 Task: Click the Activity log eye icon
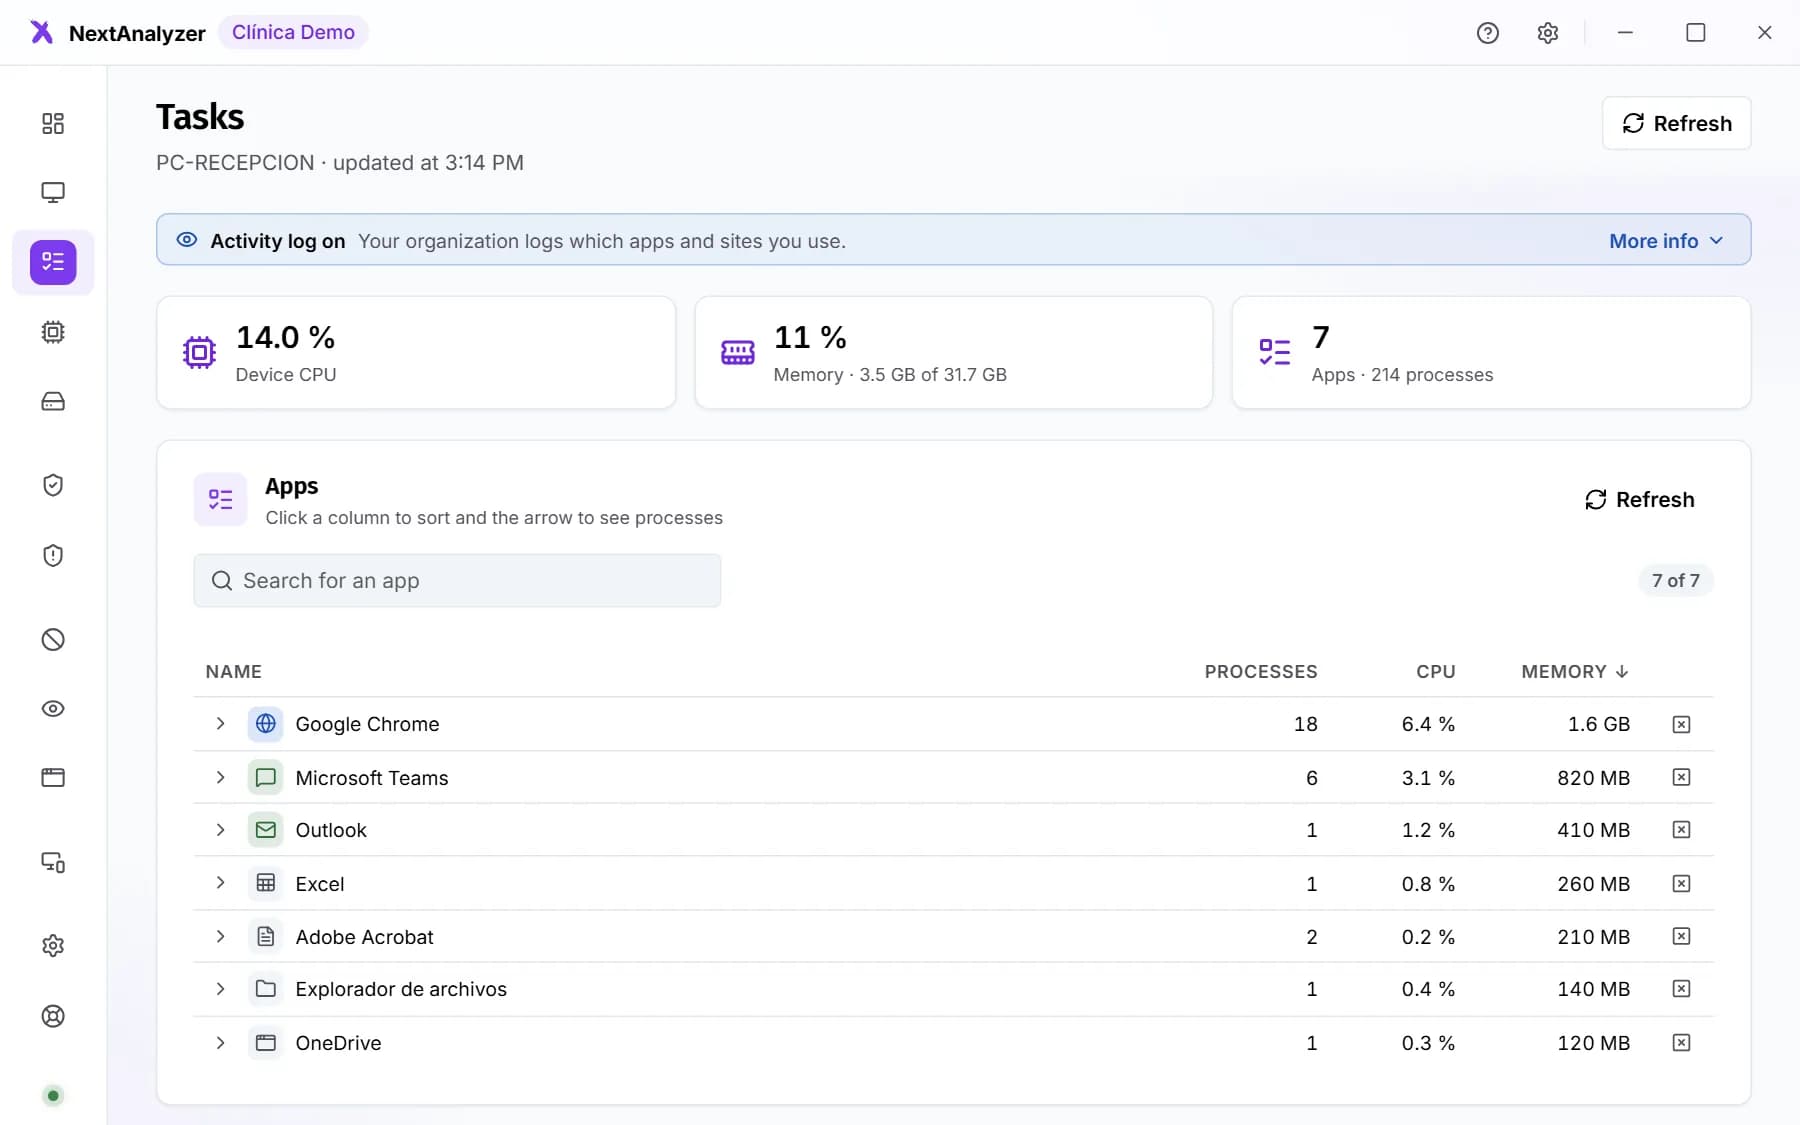click(x=187, y=240)
